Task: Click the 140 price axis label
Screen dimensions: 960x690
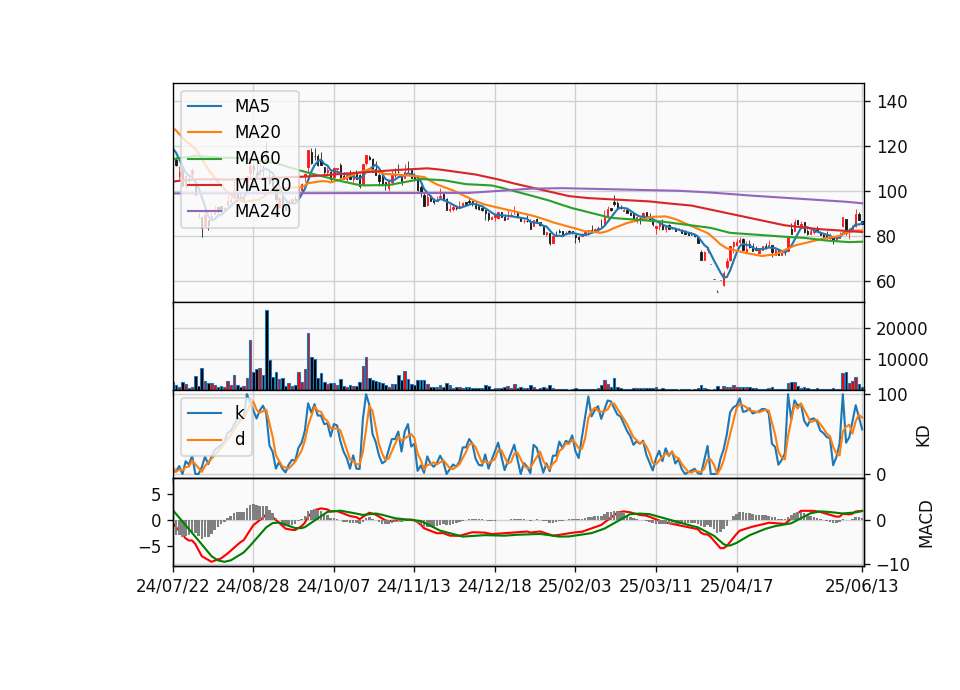Action: (892, 102)
